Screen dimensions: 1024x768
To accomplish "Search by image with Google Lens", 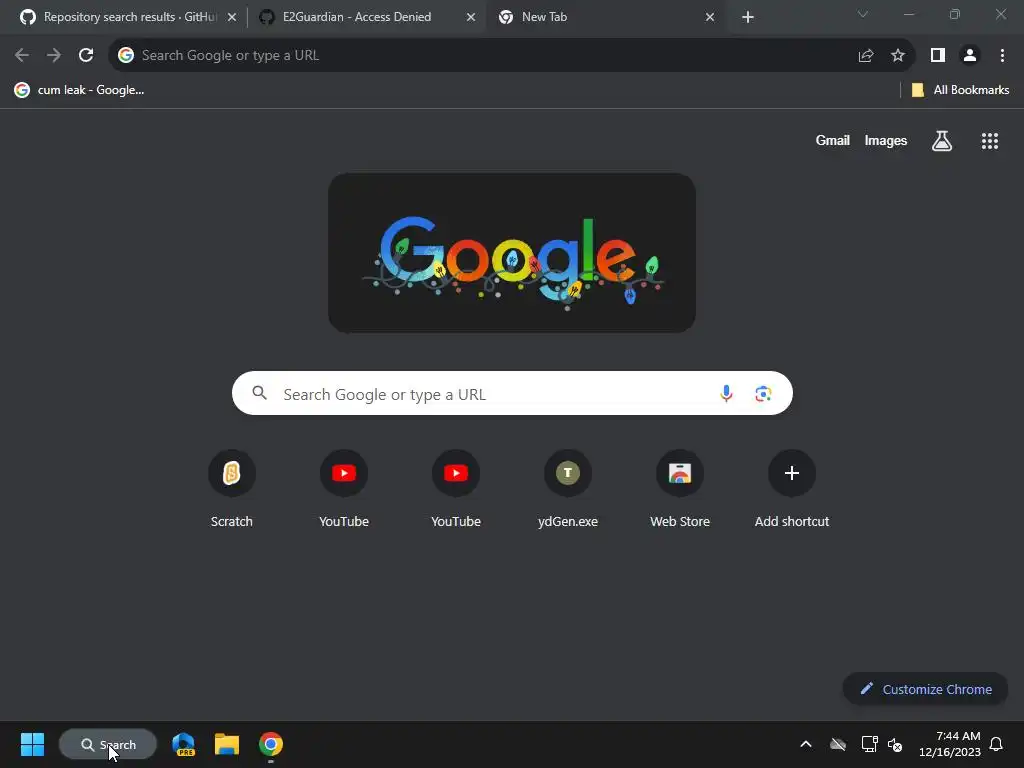I will click(763, 393).
